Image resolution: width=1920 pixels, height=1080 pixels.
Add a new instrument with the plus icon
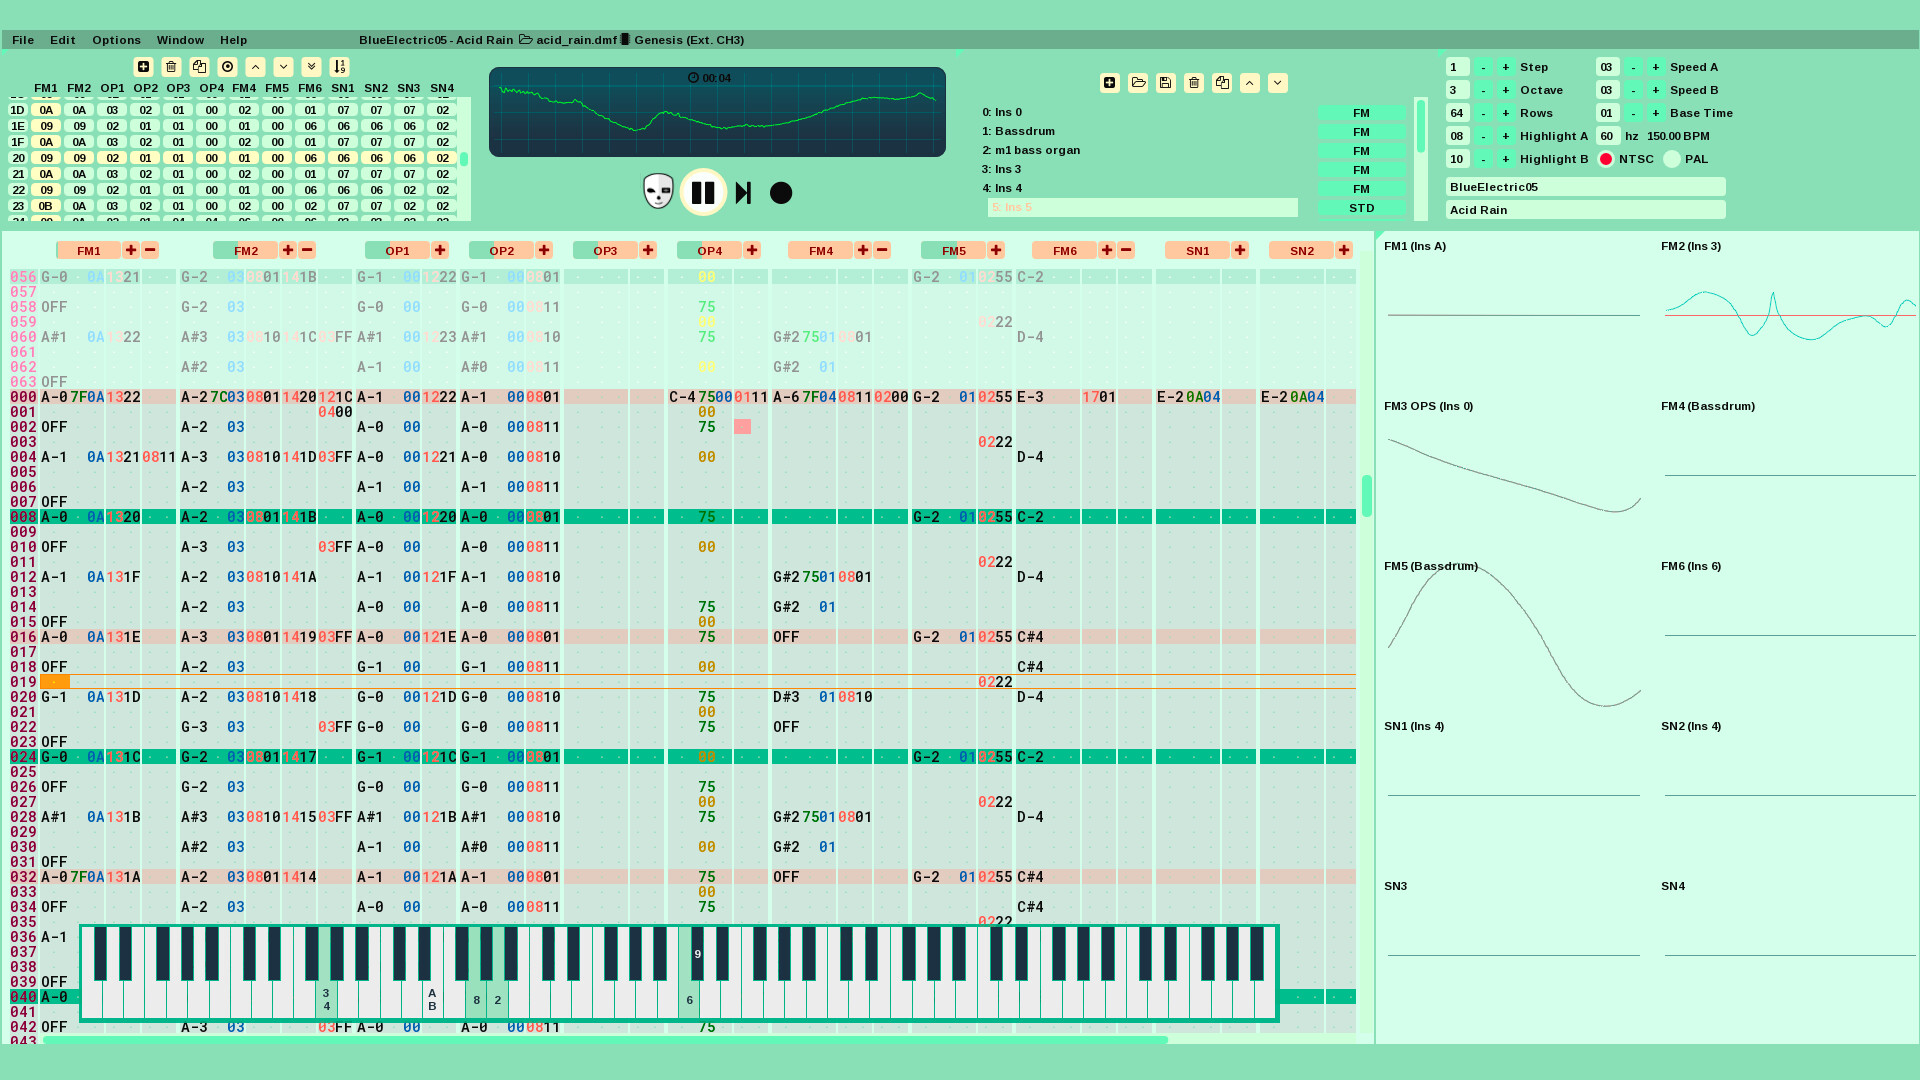pyautogui.click(x=1109, y=83)
